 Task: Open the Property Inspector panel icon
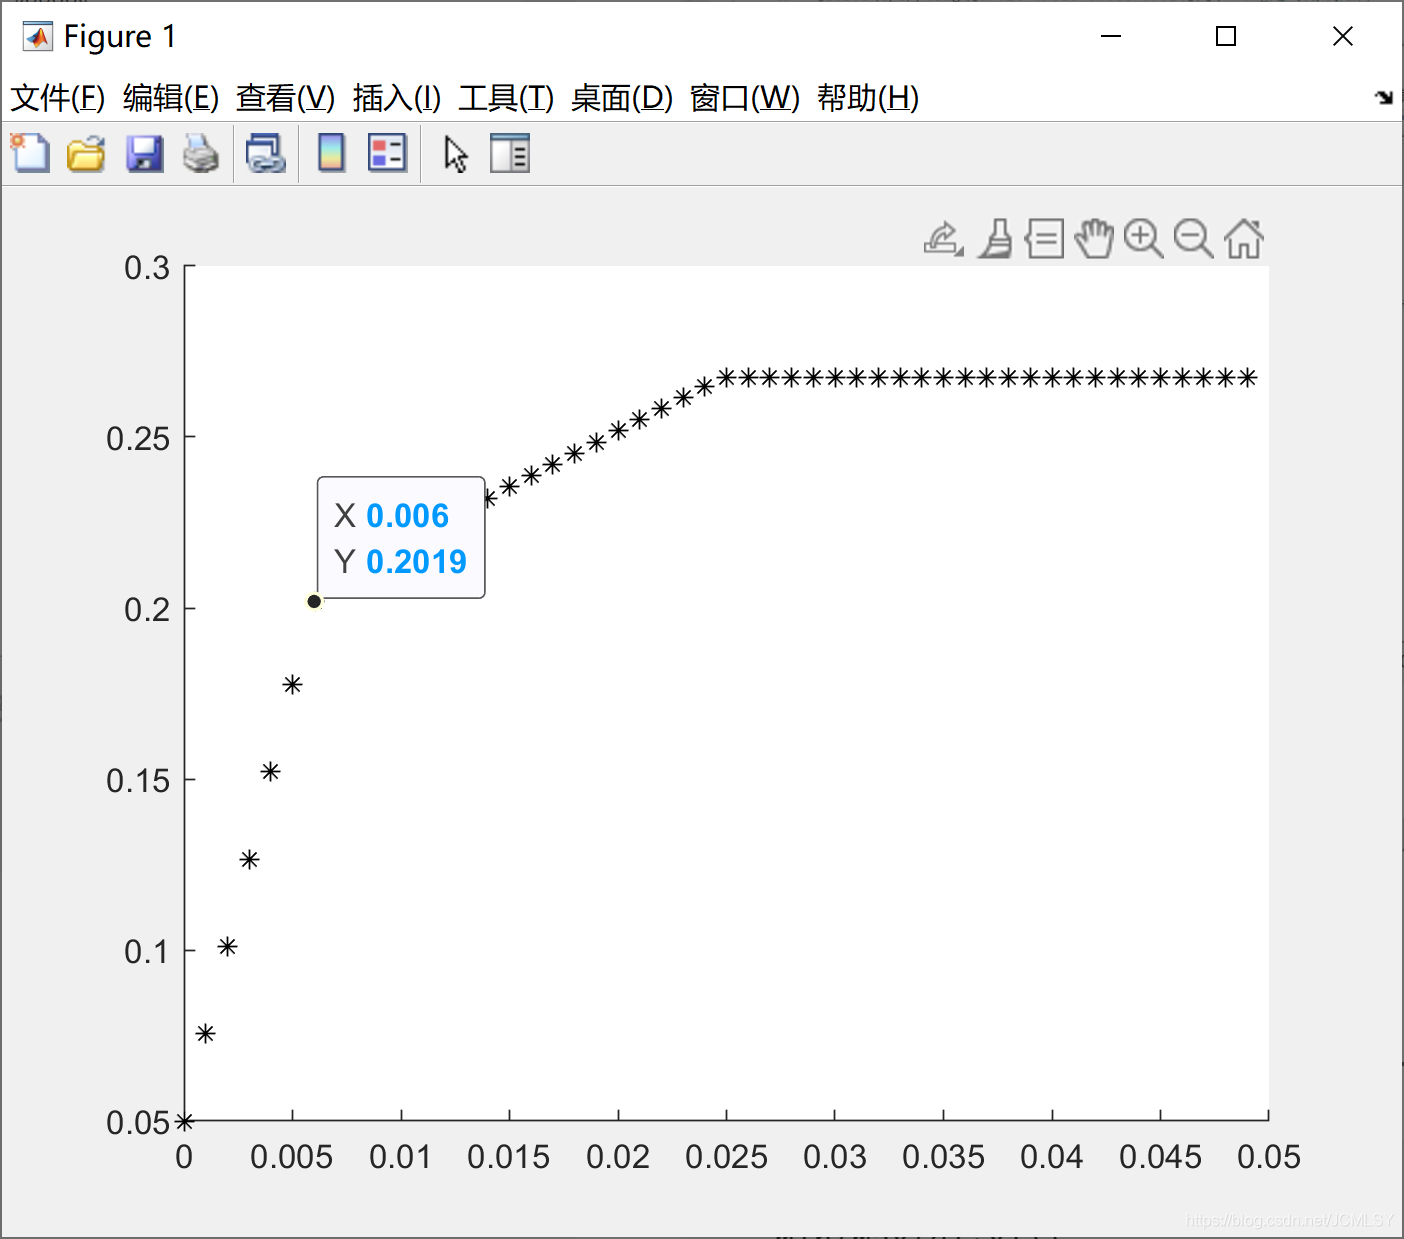point(510,153)
